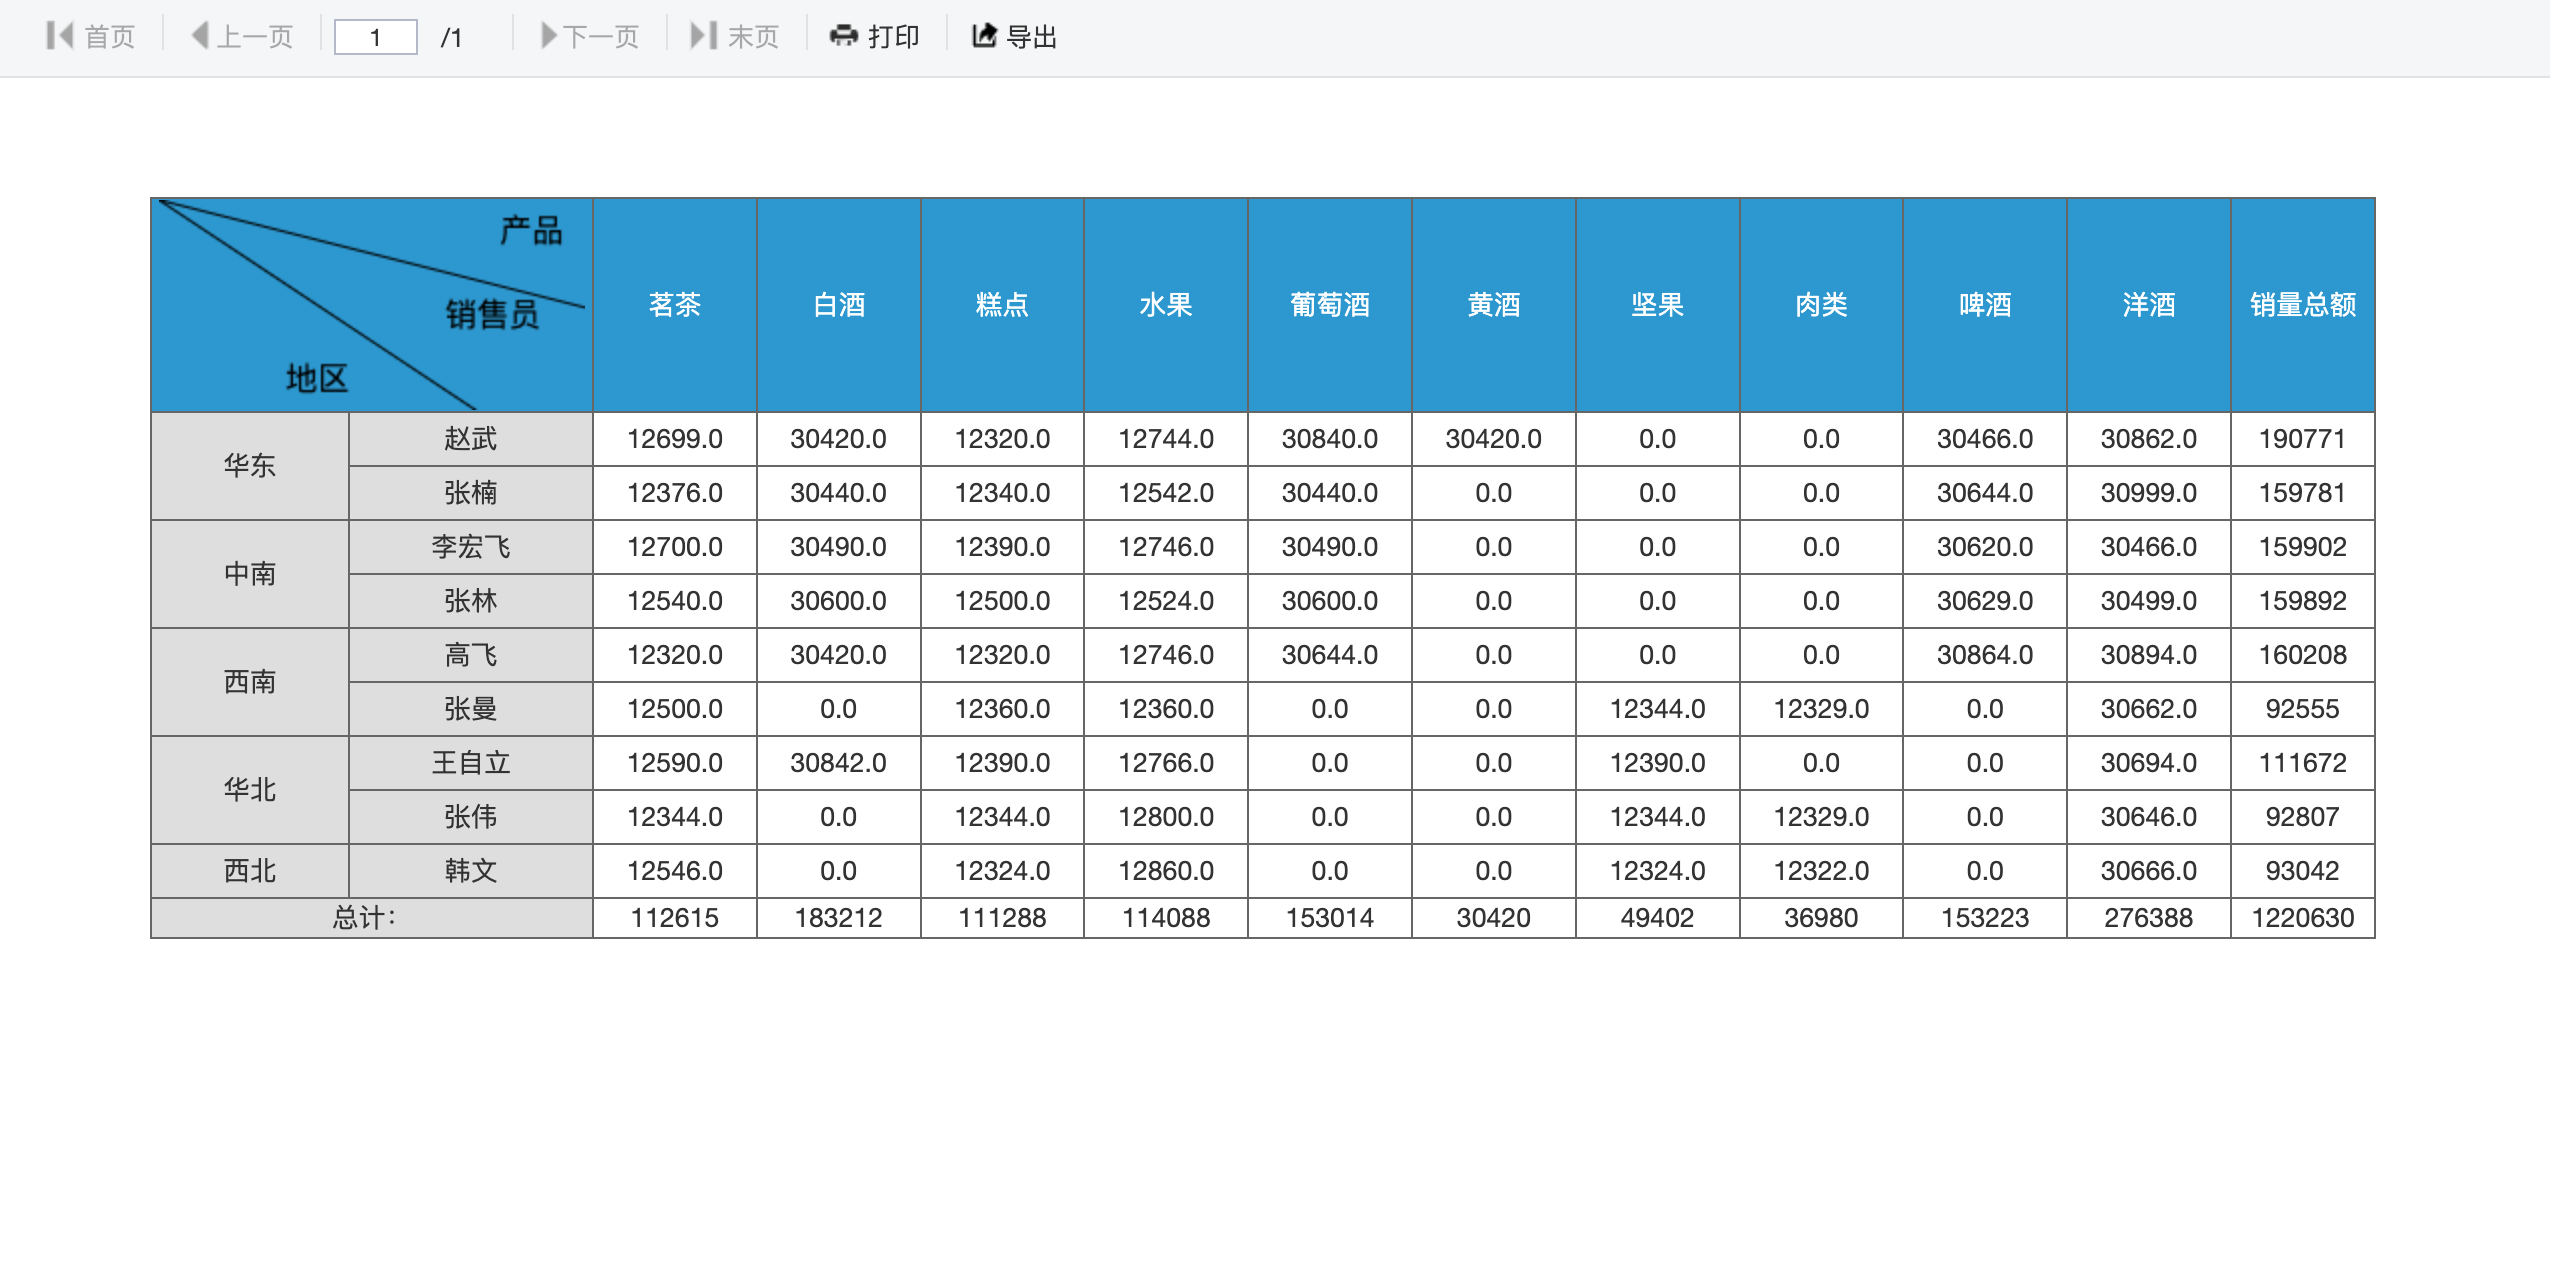The width and height of the screenshot is (2550, 1264).
Task: Click the value 30999.0 in 张楠 row
Action: pyautogui.click(x=2149, y=493)
